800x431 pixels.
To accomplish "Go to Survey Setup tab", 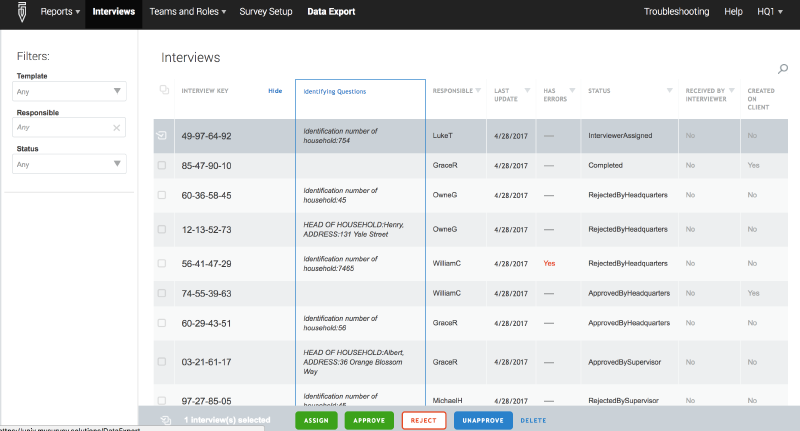I will click(266, 12).
